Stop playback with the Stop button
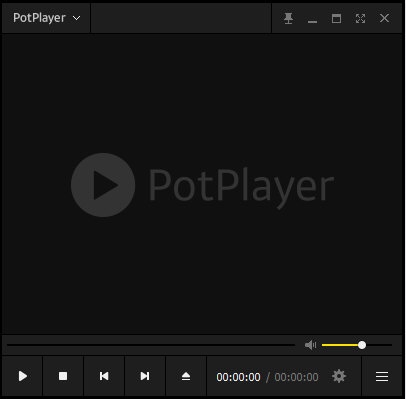Image resolution: width=406 pixels, height=399 pixels. click(x=63, y=376)
